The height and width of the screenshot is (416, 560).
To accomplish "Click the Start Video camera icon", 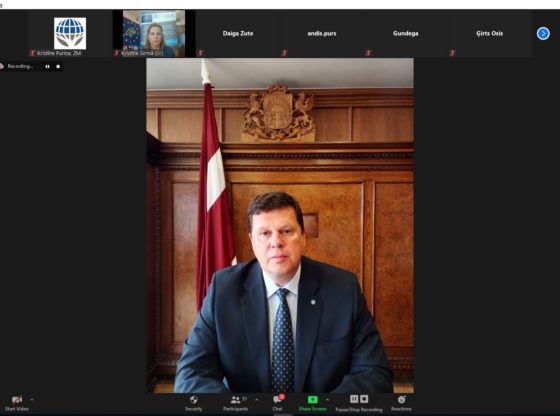I will click(17, 400).
